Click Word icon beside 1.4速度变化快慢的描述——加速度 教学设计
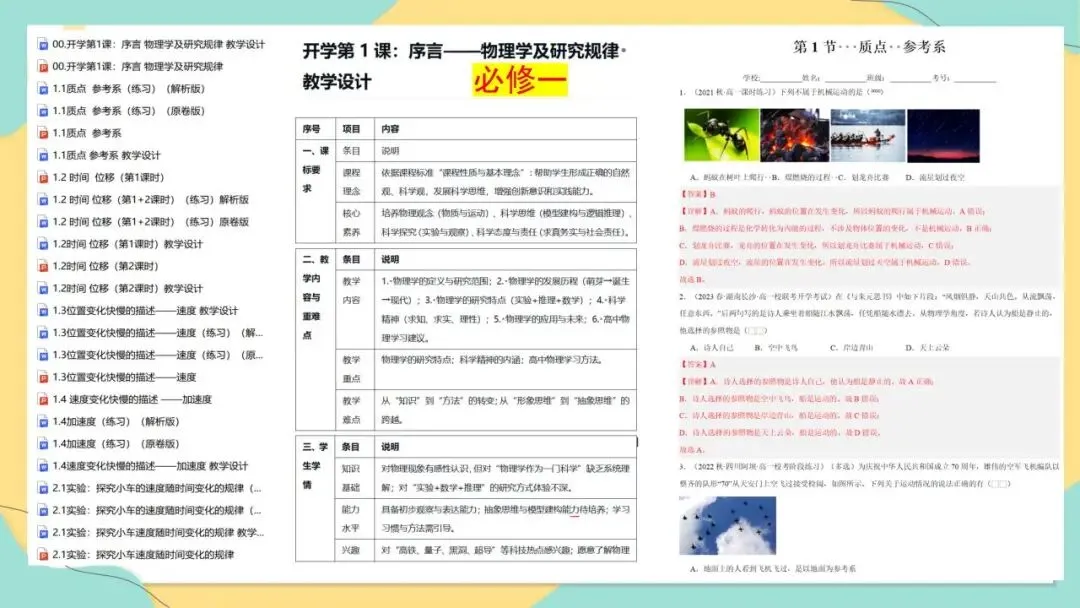This screenshot has height=608, width=1080. [43, 466]
